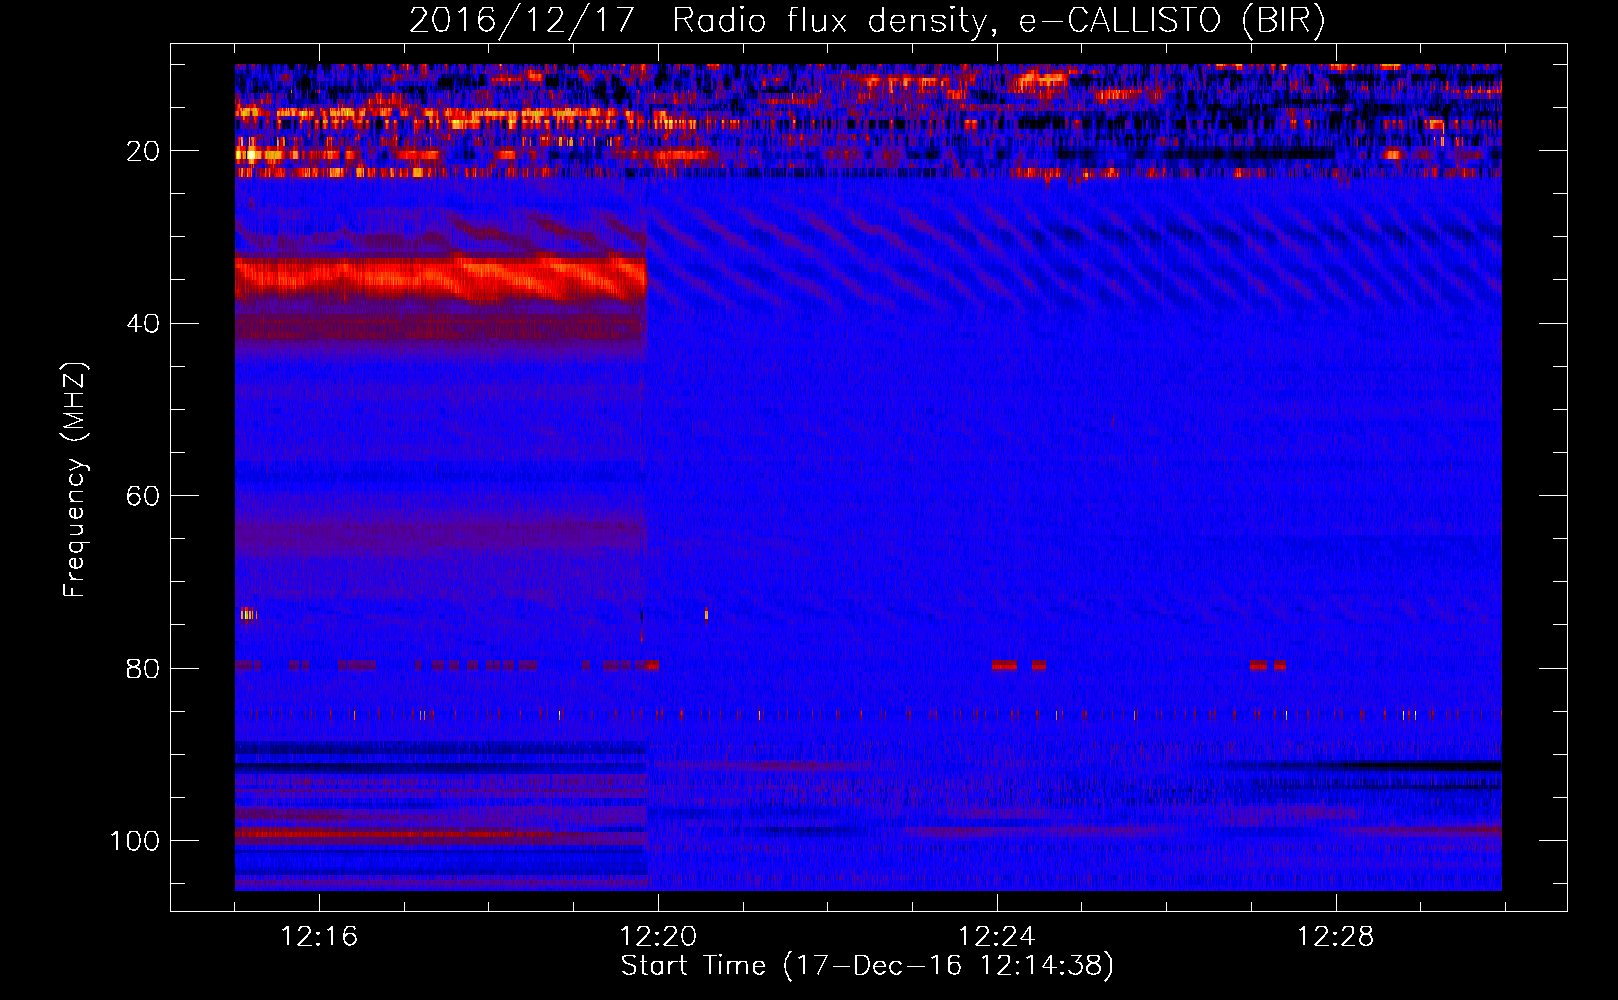Click the 12:16 time tick label
The width and height of the screenshot is (1618, 1000).
coord(319,937)
